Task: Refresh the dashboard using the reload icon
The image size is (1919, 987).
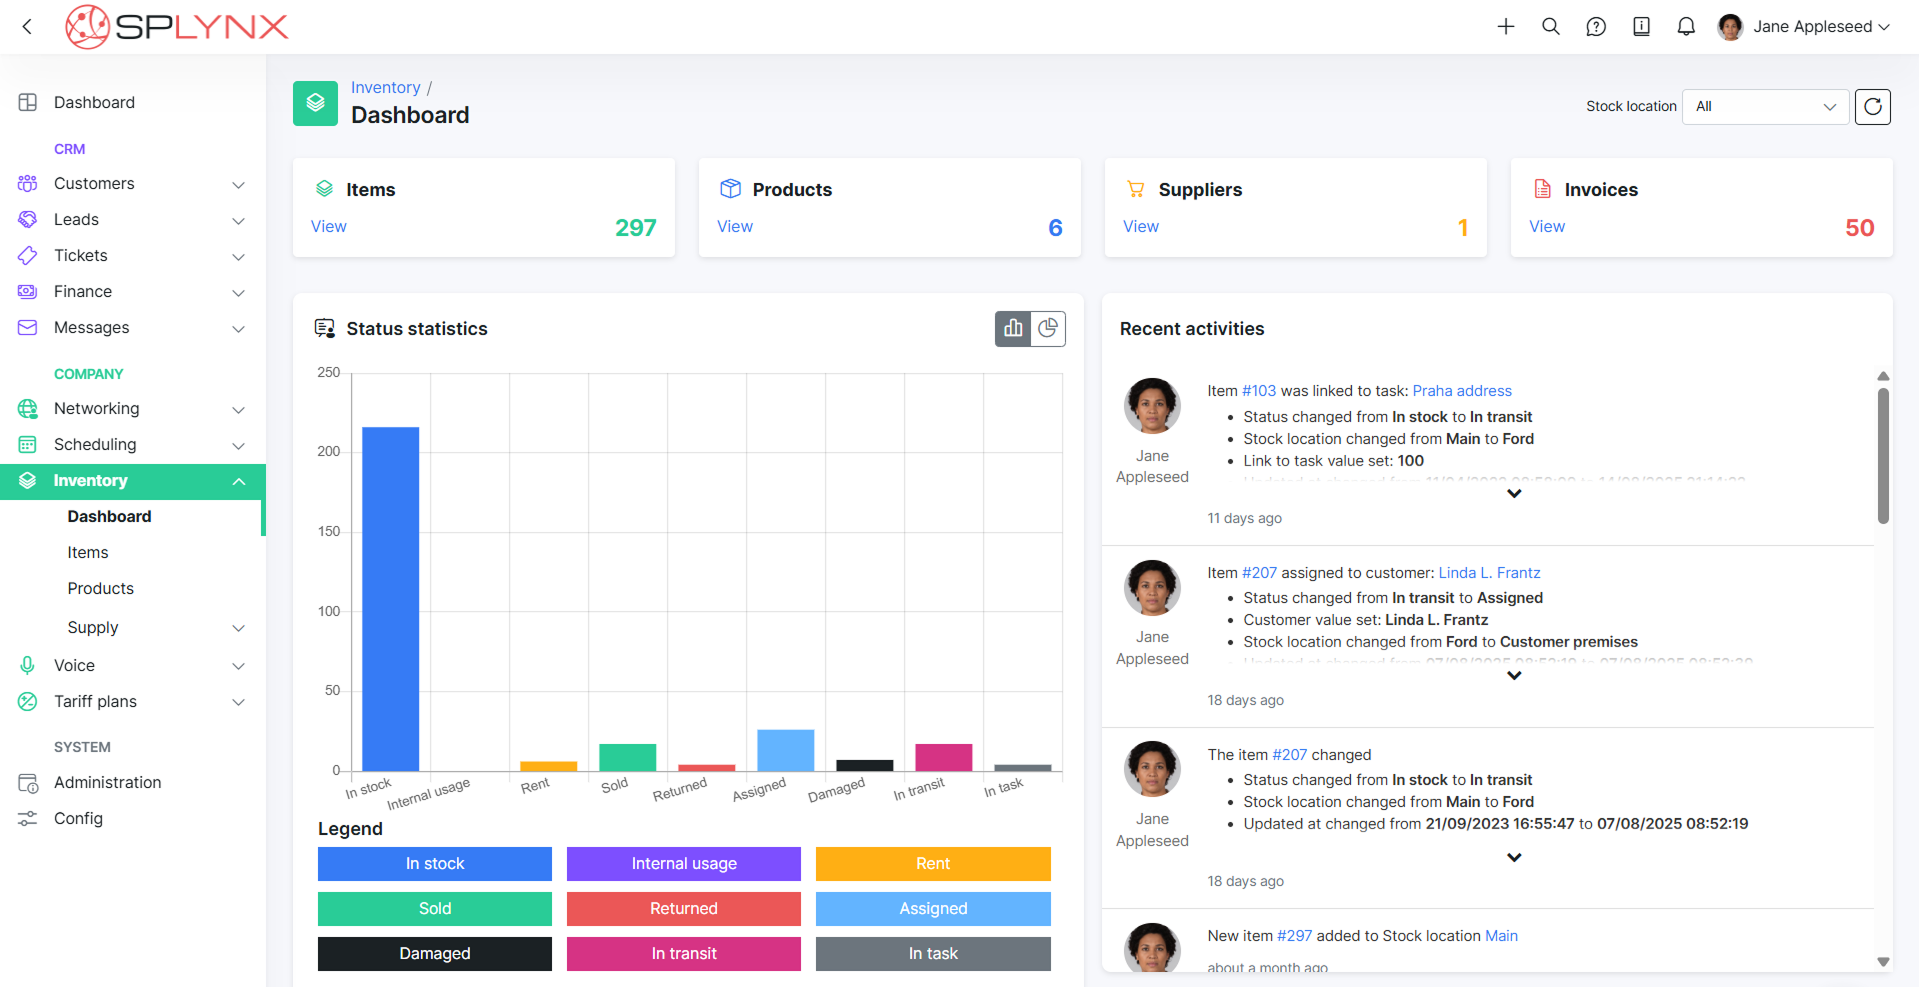Action: (1872, 106)
